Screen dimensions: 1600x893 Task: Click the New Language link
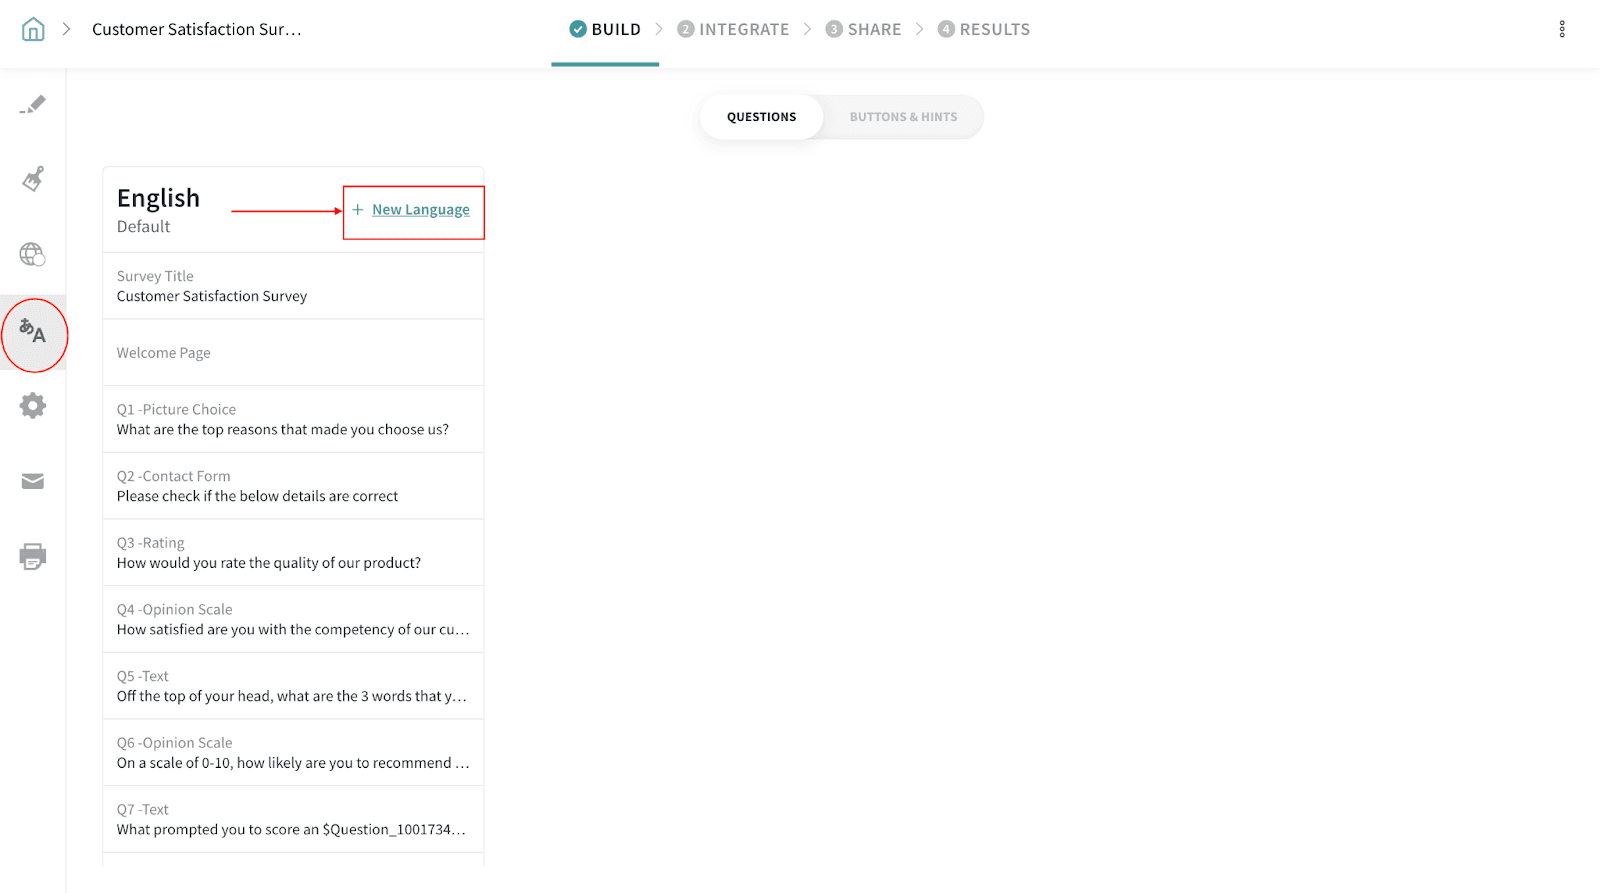point(420,210)
